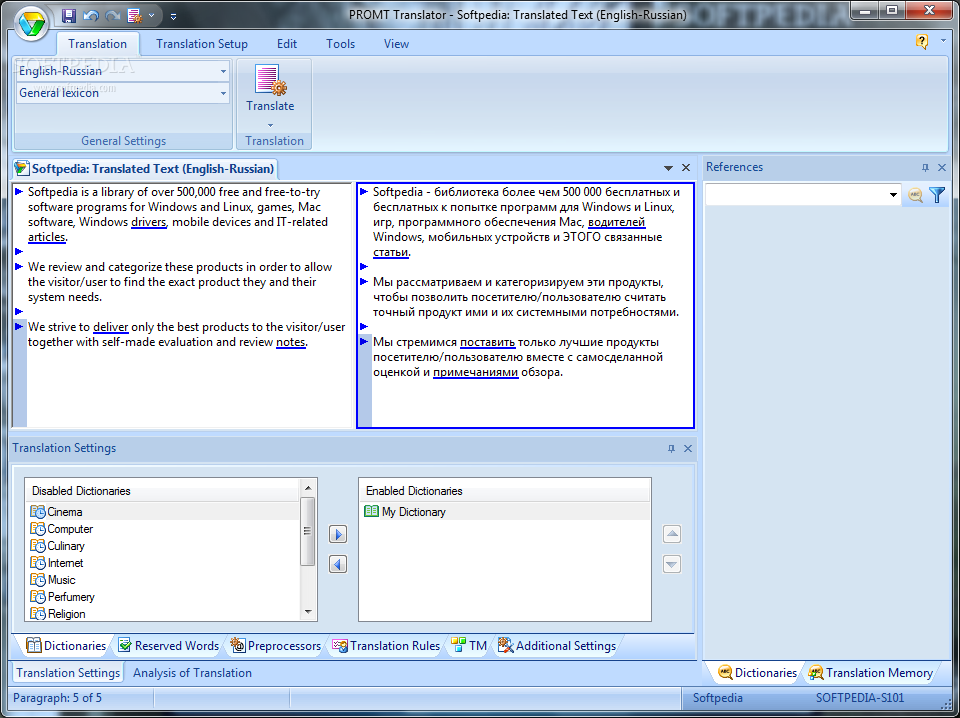Open the Additional Settings tab
This screenshot has height=718, width=960.
(557, 646)
